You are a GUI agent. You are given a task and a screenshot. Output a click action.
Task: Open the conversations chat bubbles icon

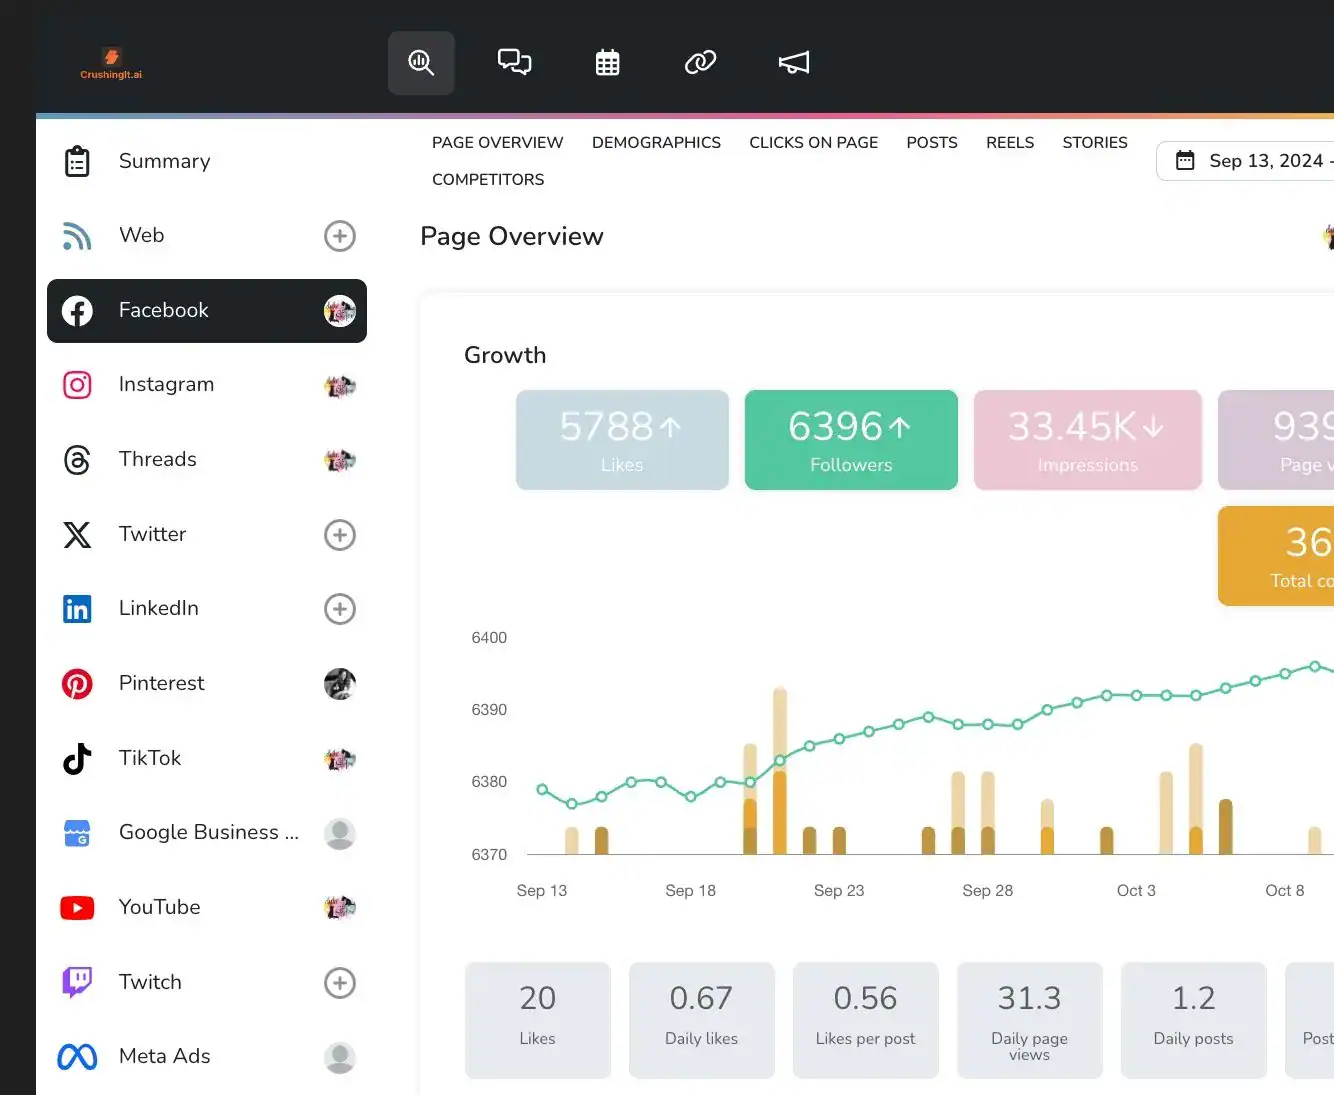point(514,63)
